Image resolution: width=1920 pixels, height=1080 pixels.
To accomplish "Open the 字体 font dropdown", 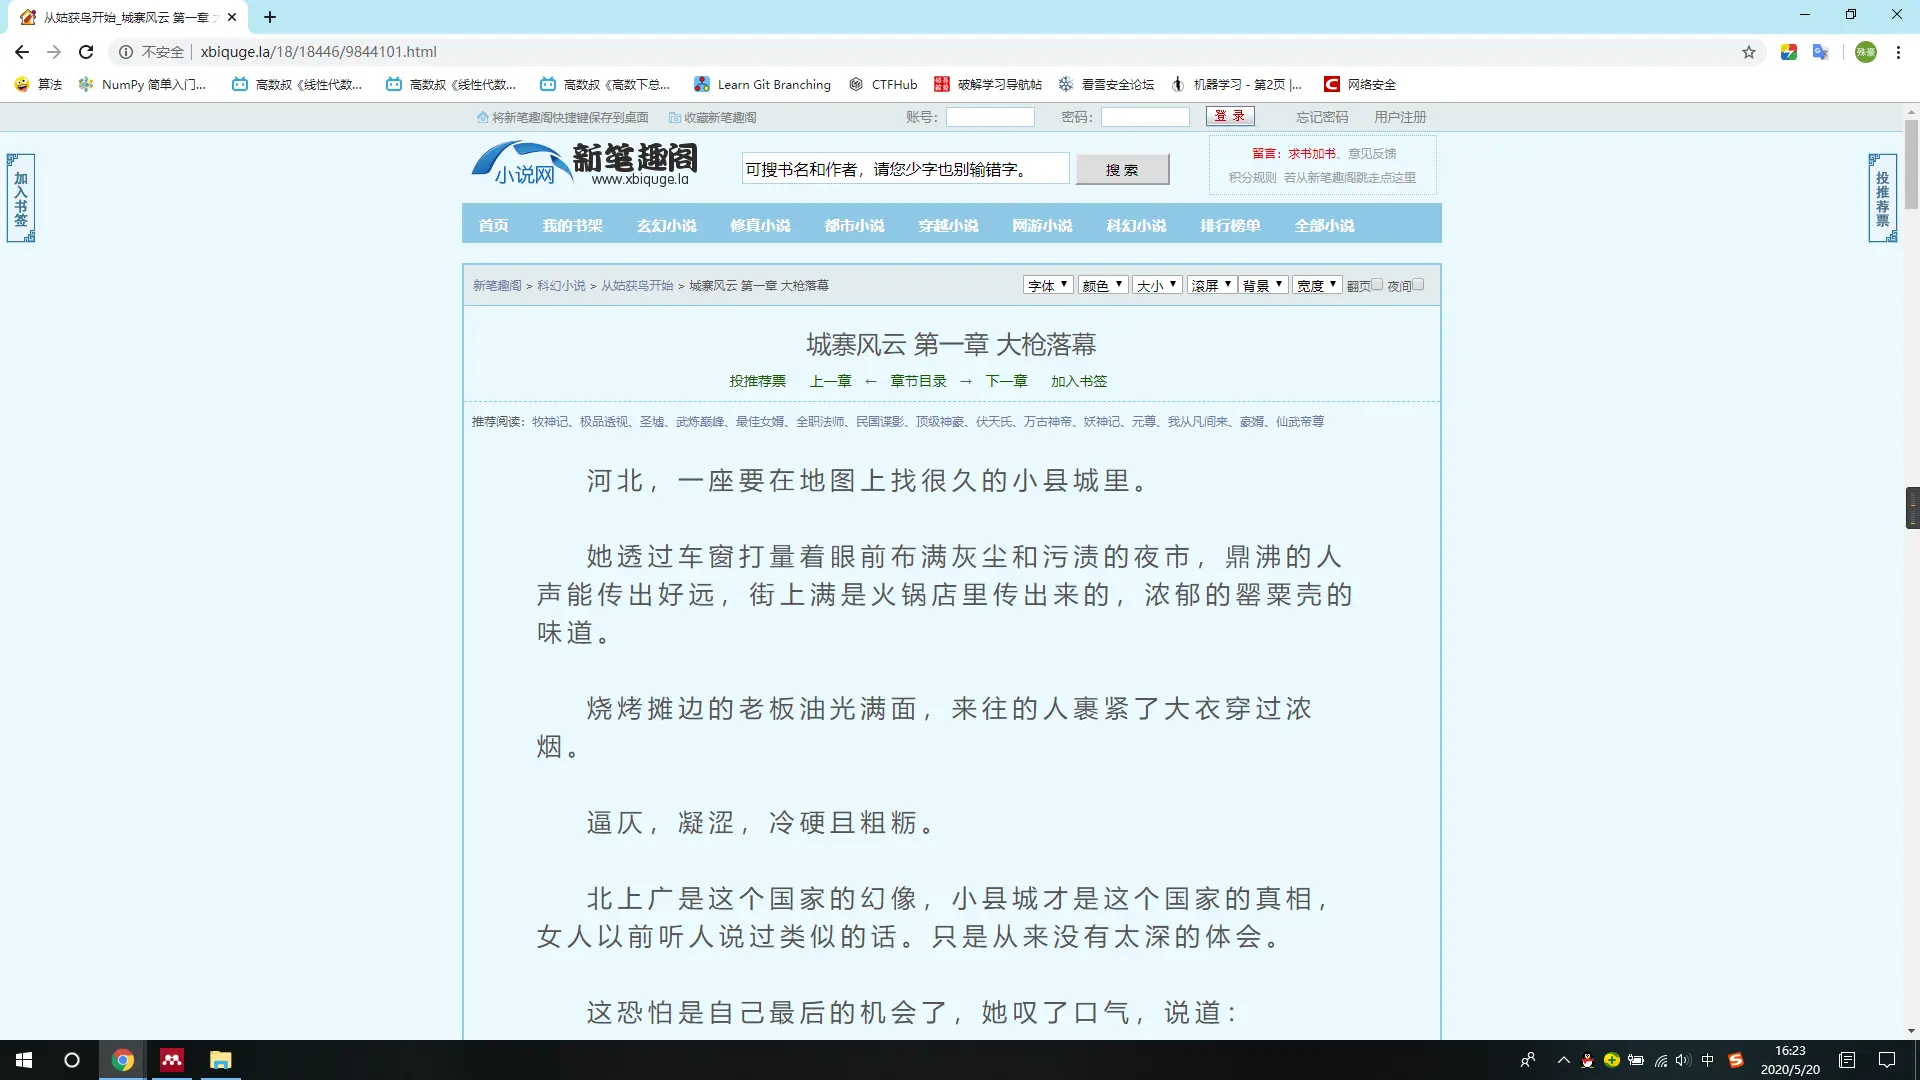I will pos(1047,285).
